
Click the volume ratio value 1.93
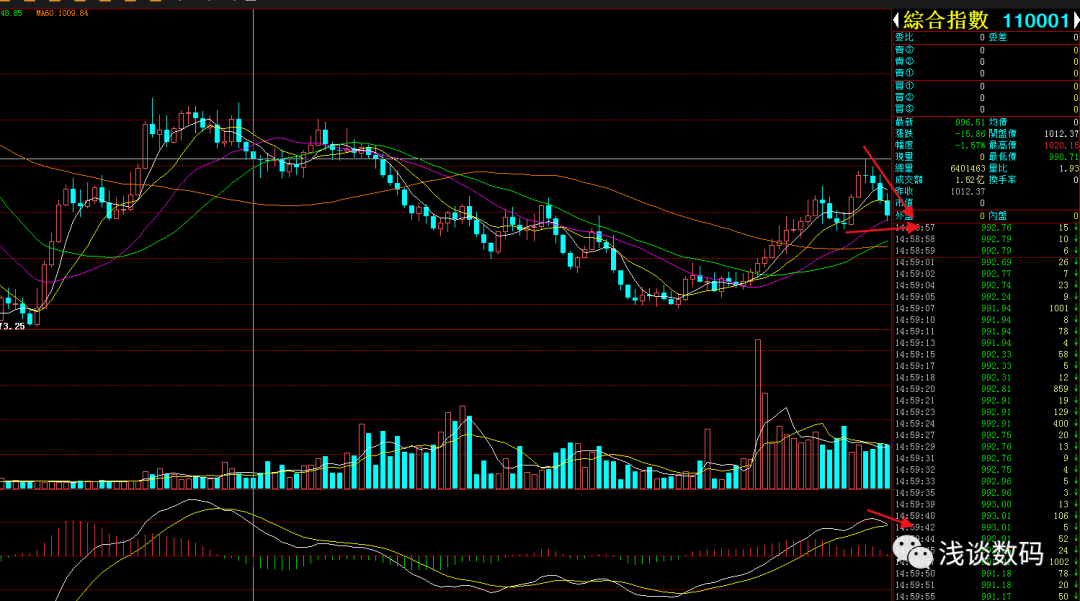[x=1069, y=169]
